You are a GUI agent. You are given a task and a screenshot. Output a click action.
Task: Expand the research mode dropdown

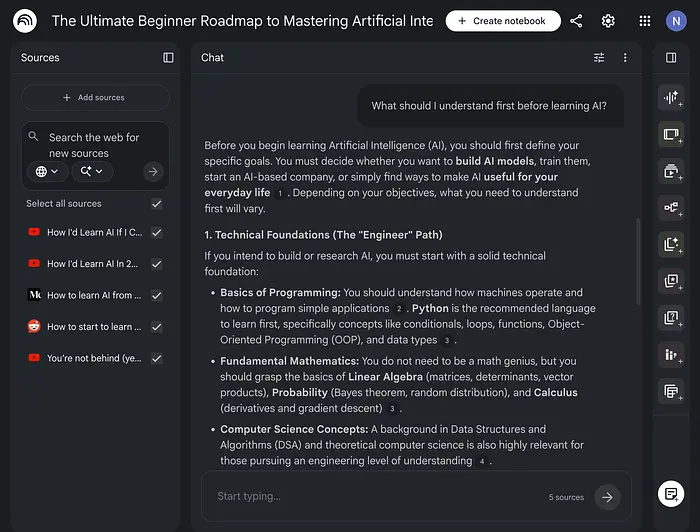click(x=92, y=172)
